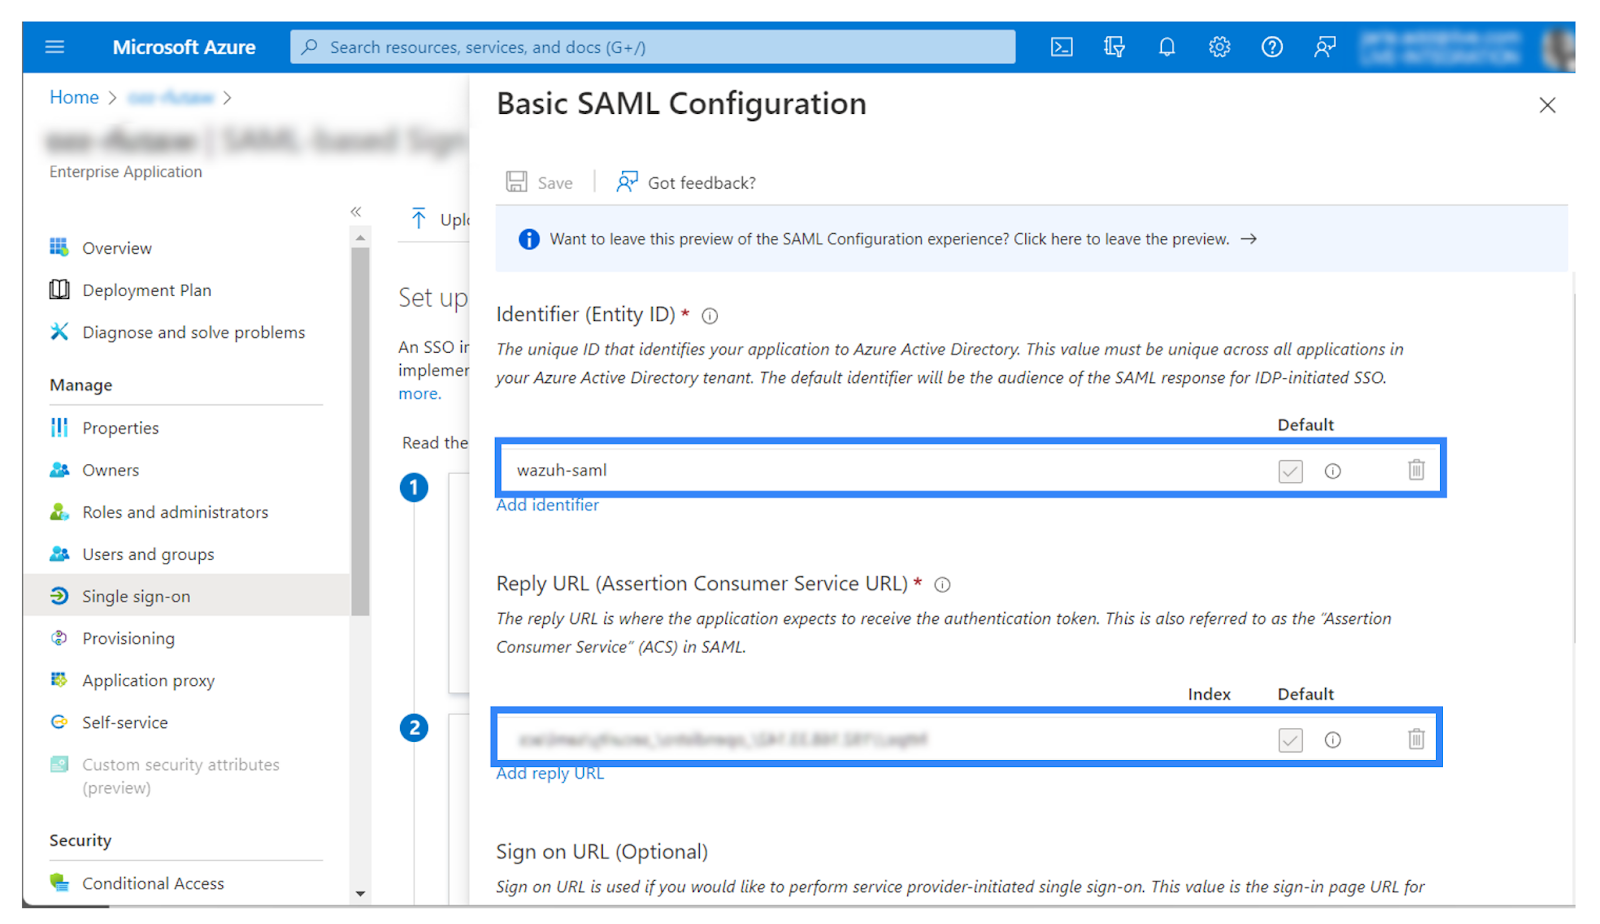Toggle Default checkbox for the reply URL

point(1290,740)
